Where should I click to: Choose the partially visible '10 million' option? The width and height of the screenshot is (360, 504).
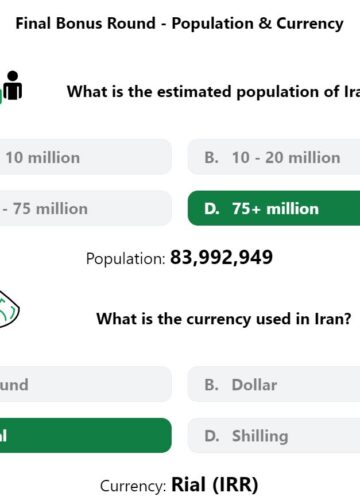pos(86,157)
